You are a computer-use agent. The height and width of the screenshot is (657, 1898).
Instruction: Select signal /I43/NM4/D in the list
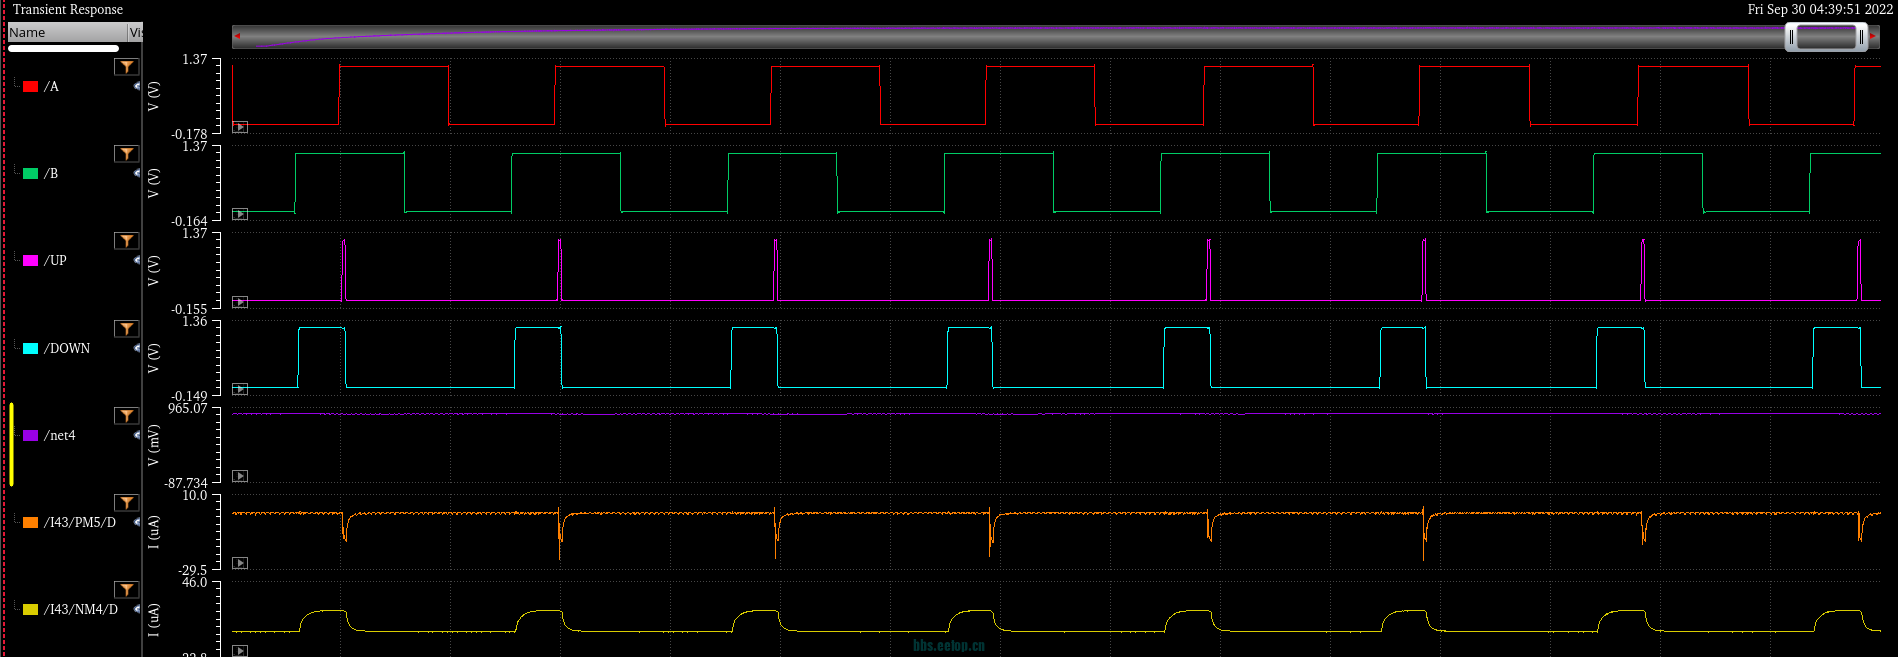point(81,610)
